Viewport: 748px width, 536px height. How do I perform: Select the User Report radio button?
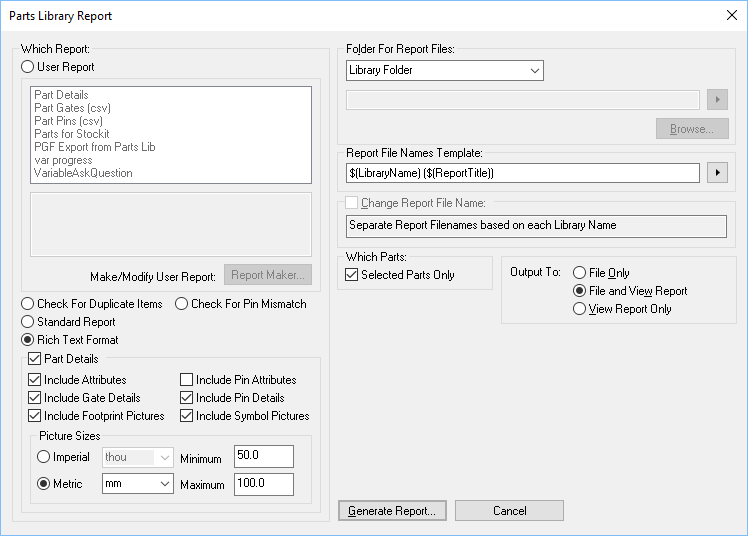[x=28, y=67]
